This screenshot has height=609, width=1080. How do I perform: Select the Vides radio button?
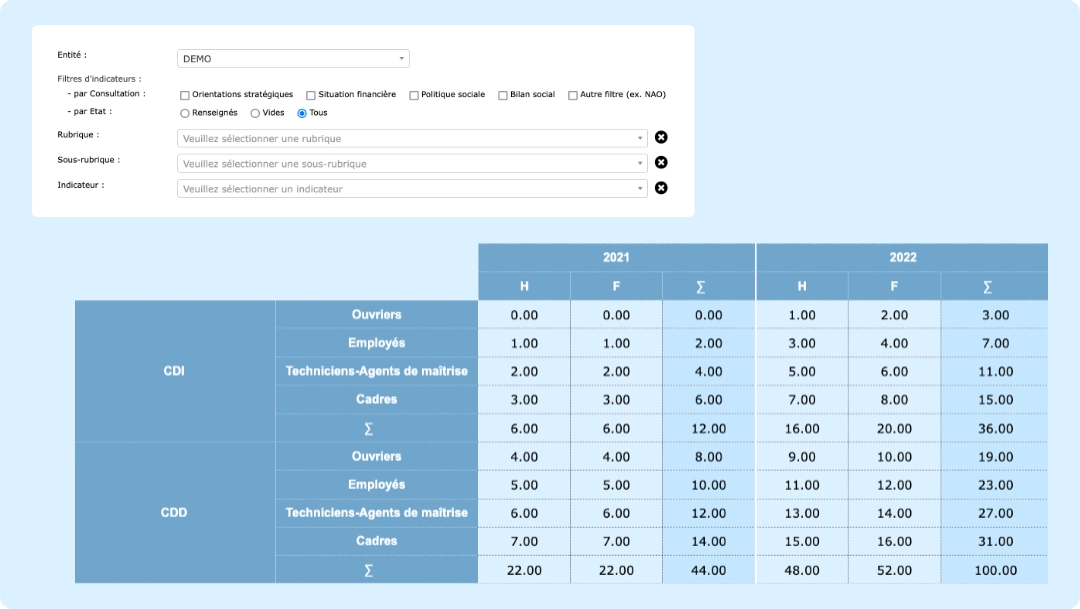click(x=254, y=113)
